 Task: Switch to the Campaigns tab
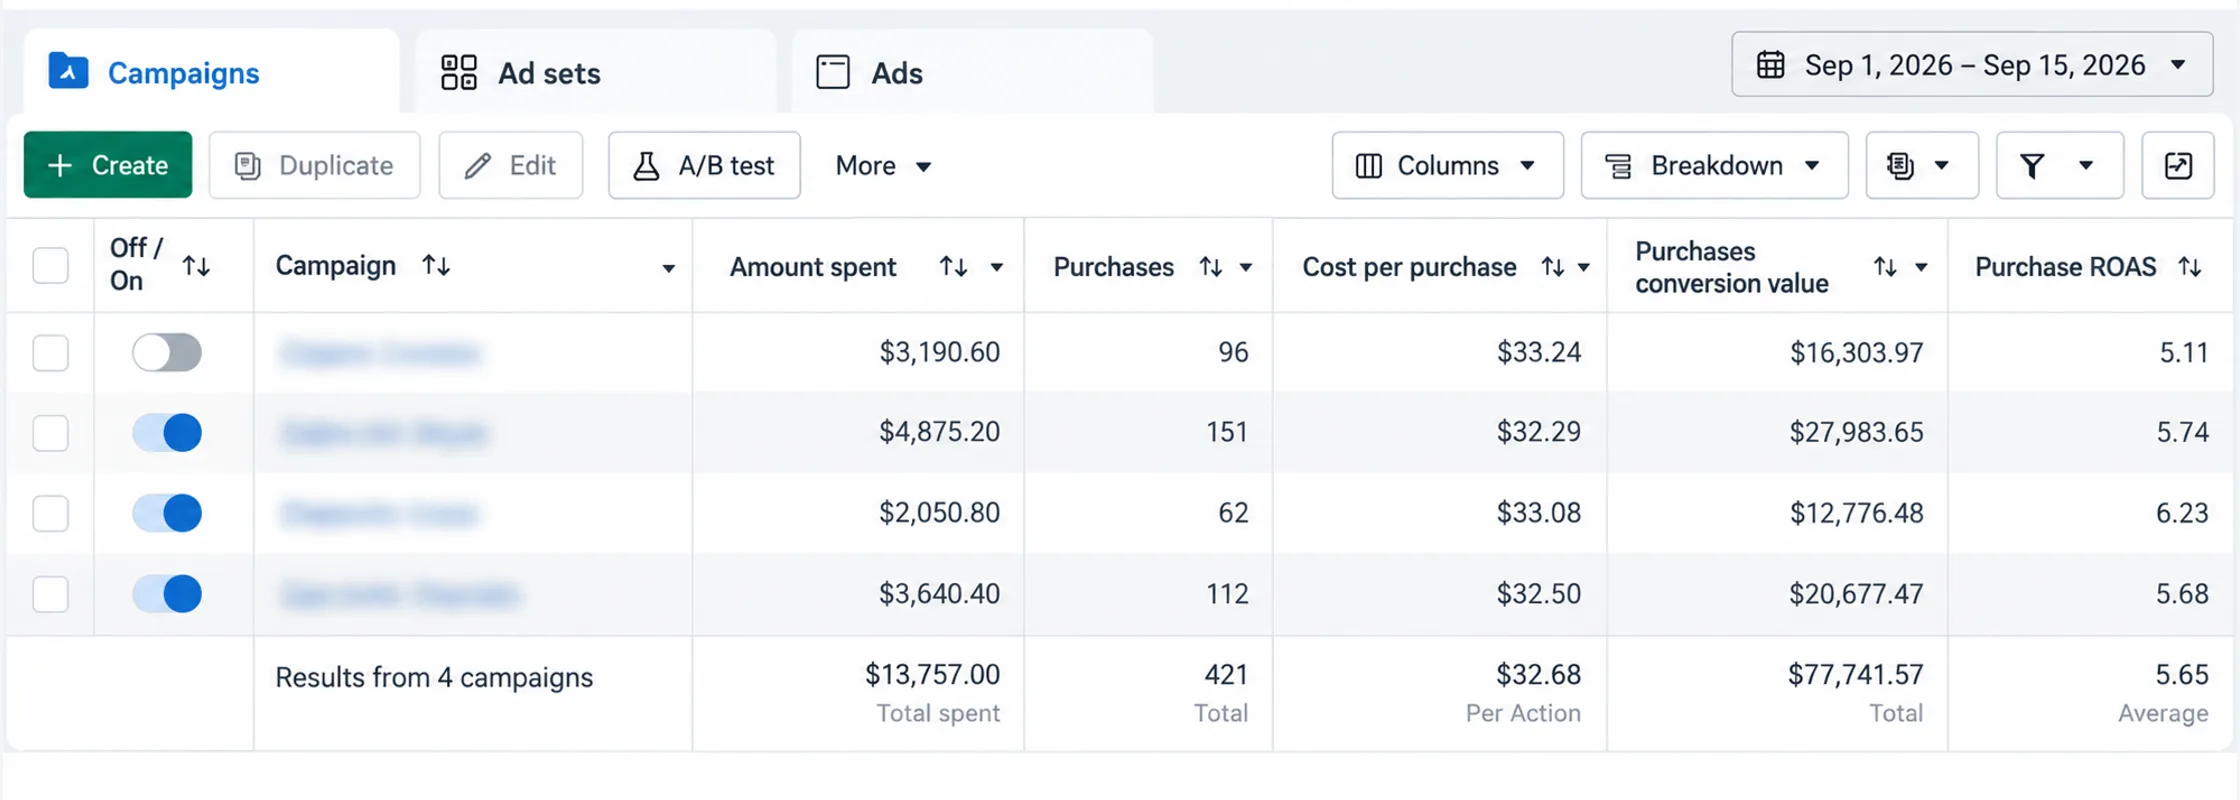point(212,72)
